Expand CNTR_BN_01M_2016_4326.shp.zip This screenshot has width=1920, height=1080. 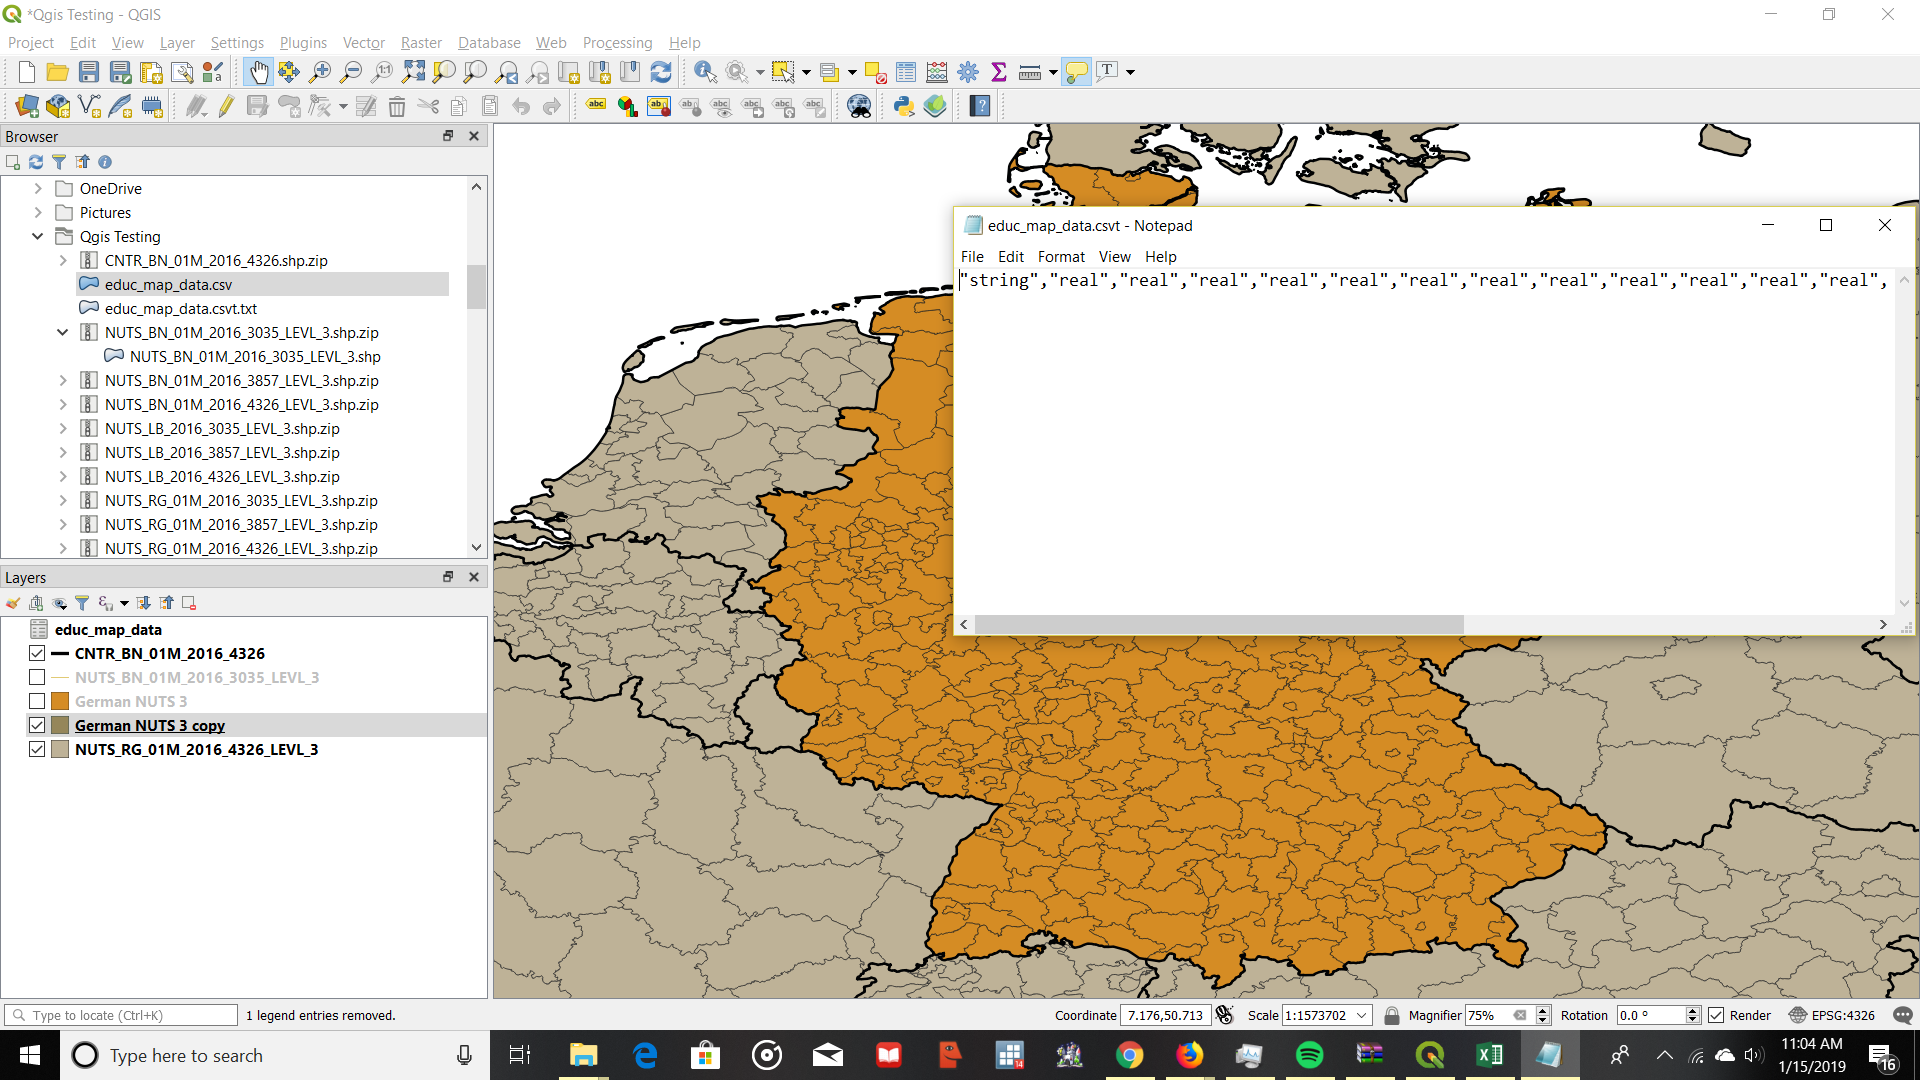click(x=63, y=260)
